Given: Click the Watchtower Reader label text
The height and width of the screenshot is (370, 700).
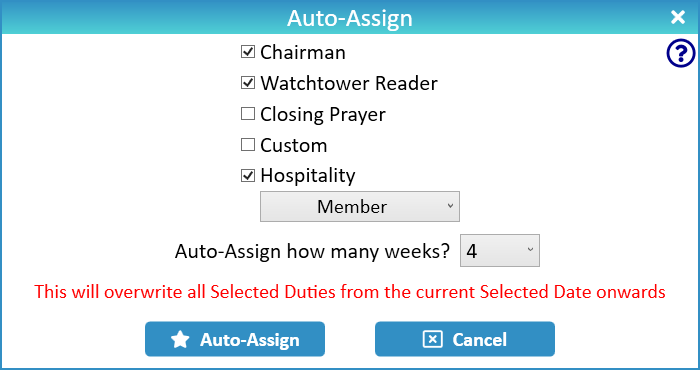Looking at the screenshot, I should tap(349, 83).
